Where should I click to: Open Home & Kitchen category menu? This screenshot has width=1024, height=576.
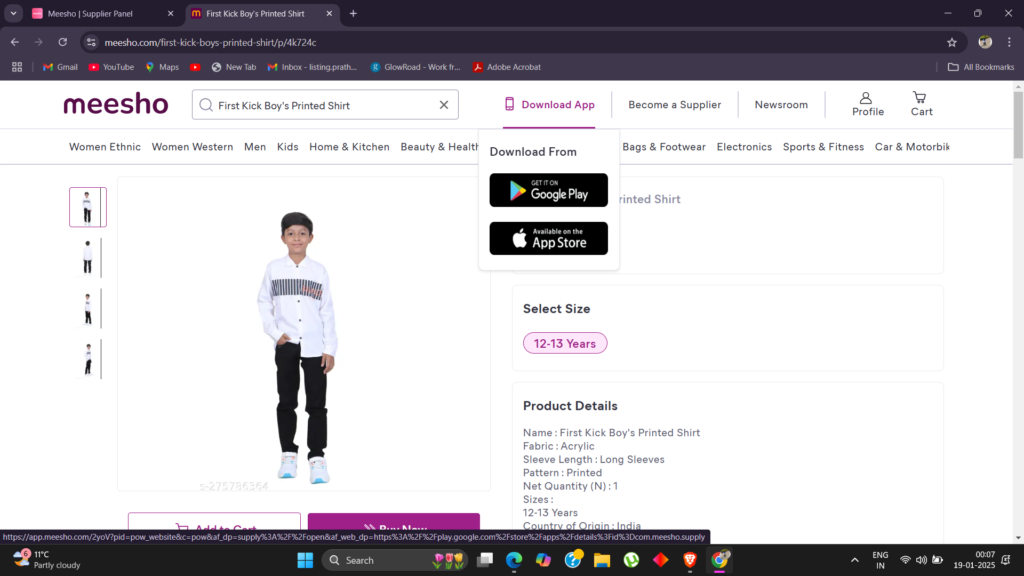pyautogui.click(x=349, y=147)
